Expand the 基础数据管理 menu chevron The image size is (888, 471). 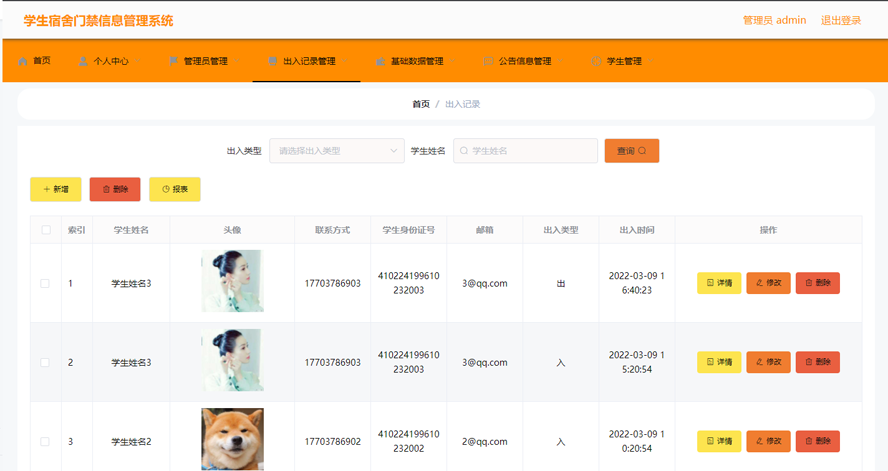pyautogui.click(x=452, y=61)
